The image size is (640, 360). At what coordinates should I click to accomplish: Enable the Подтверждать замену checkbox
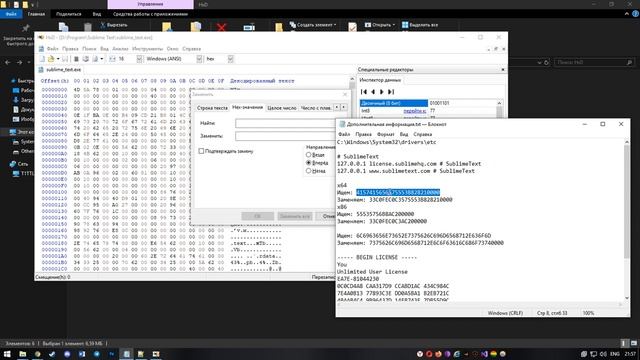[x=201, y=151]
